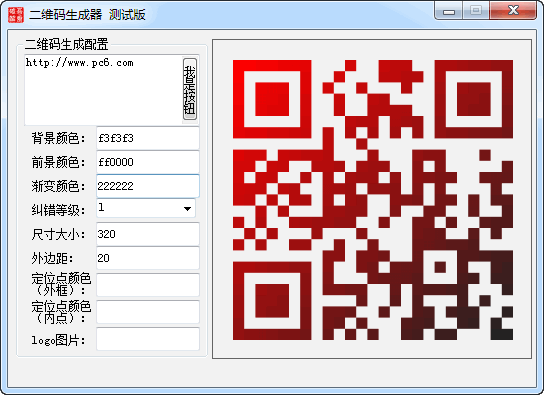Click the red app icon in title bar
This screenshot has height=395, width=544.
click(16, 15)
